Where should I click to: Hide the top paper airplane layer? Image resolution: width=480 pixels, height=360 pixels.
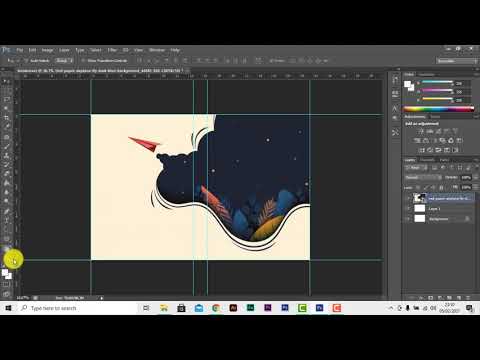click(x=408, y=198)
